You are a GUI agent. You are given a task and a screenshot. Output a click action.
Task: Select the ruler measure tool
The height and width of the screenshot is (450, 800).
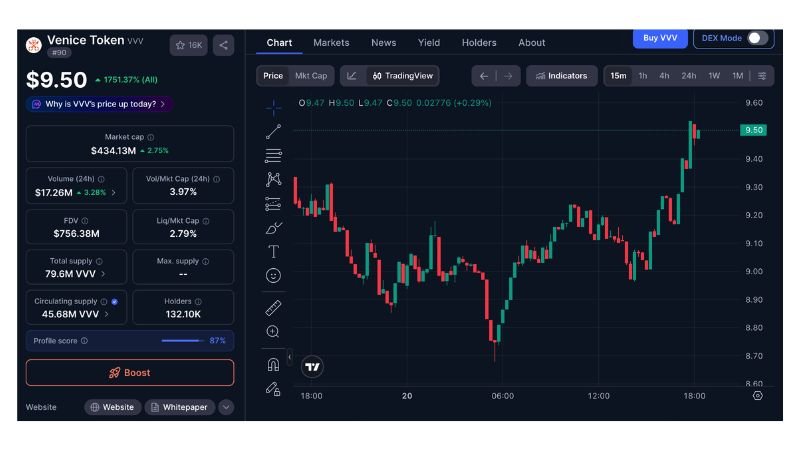[273, 308]
